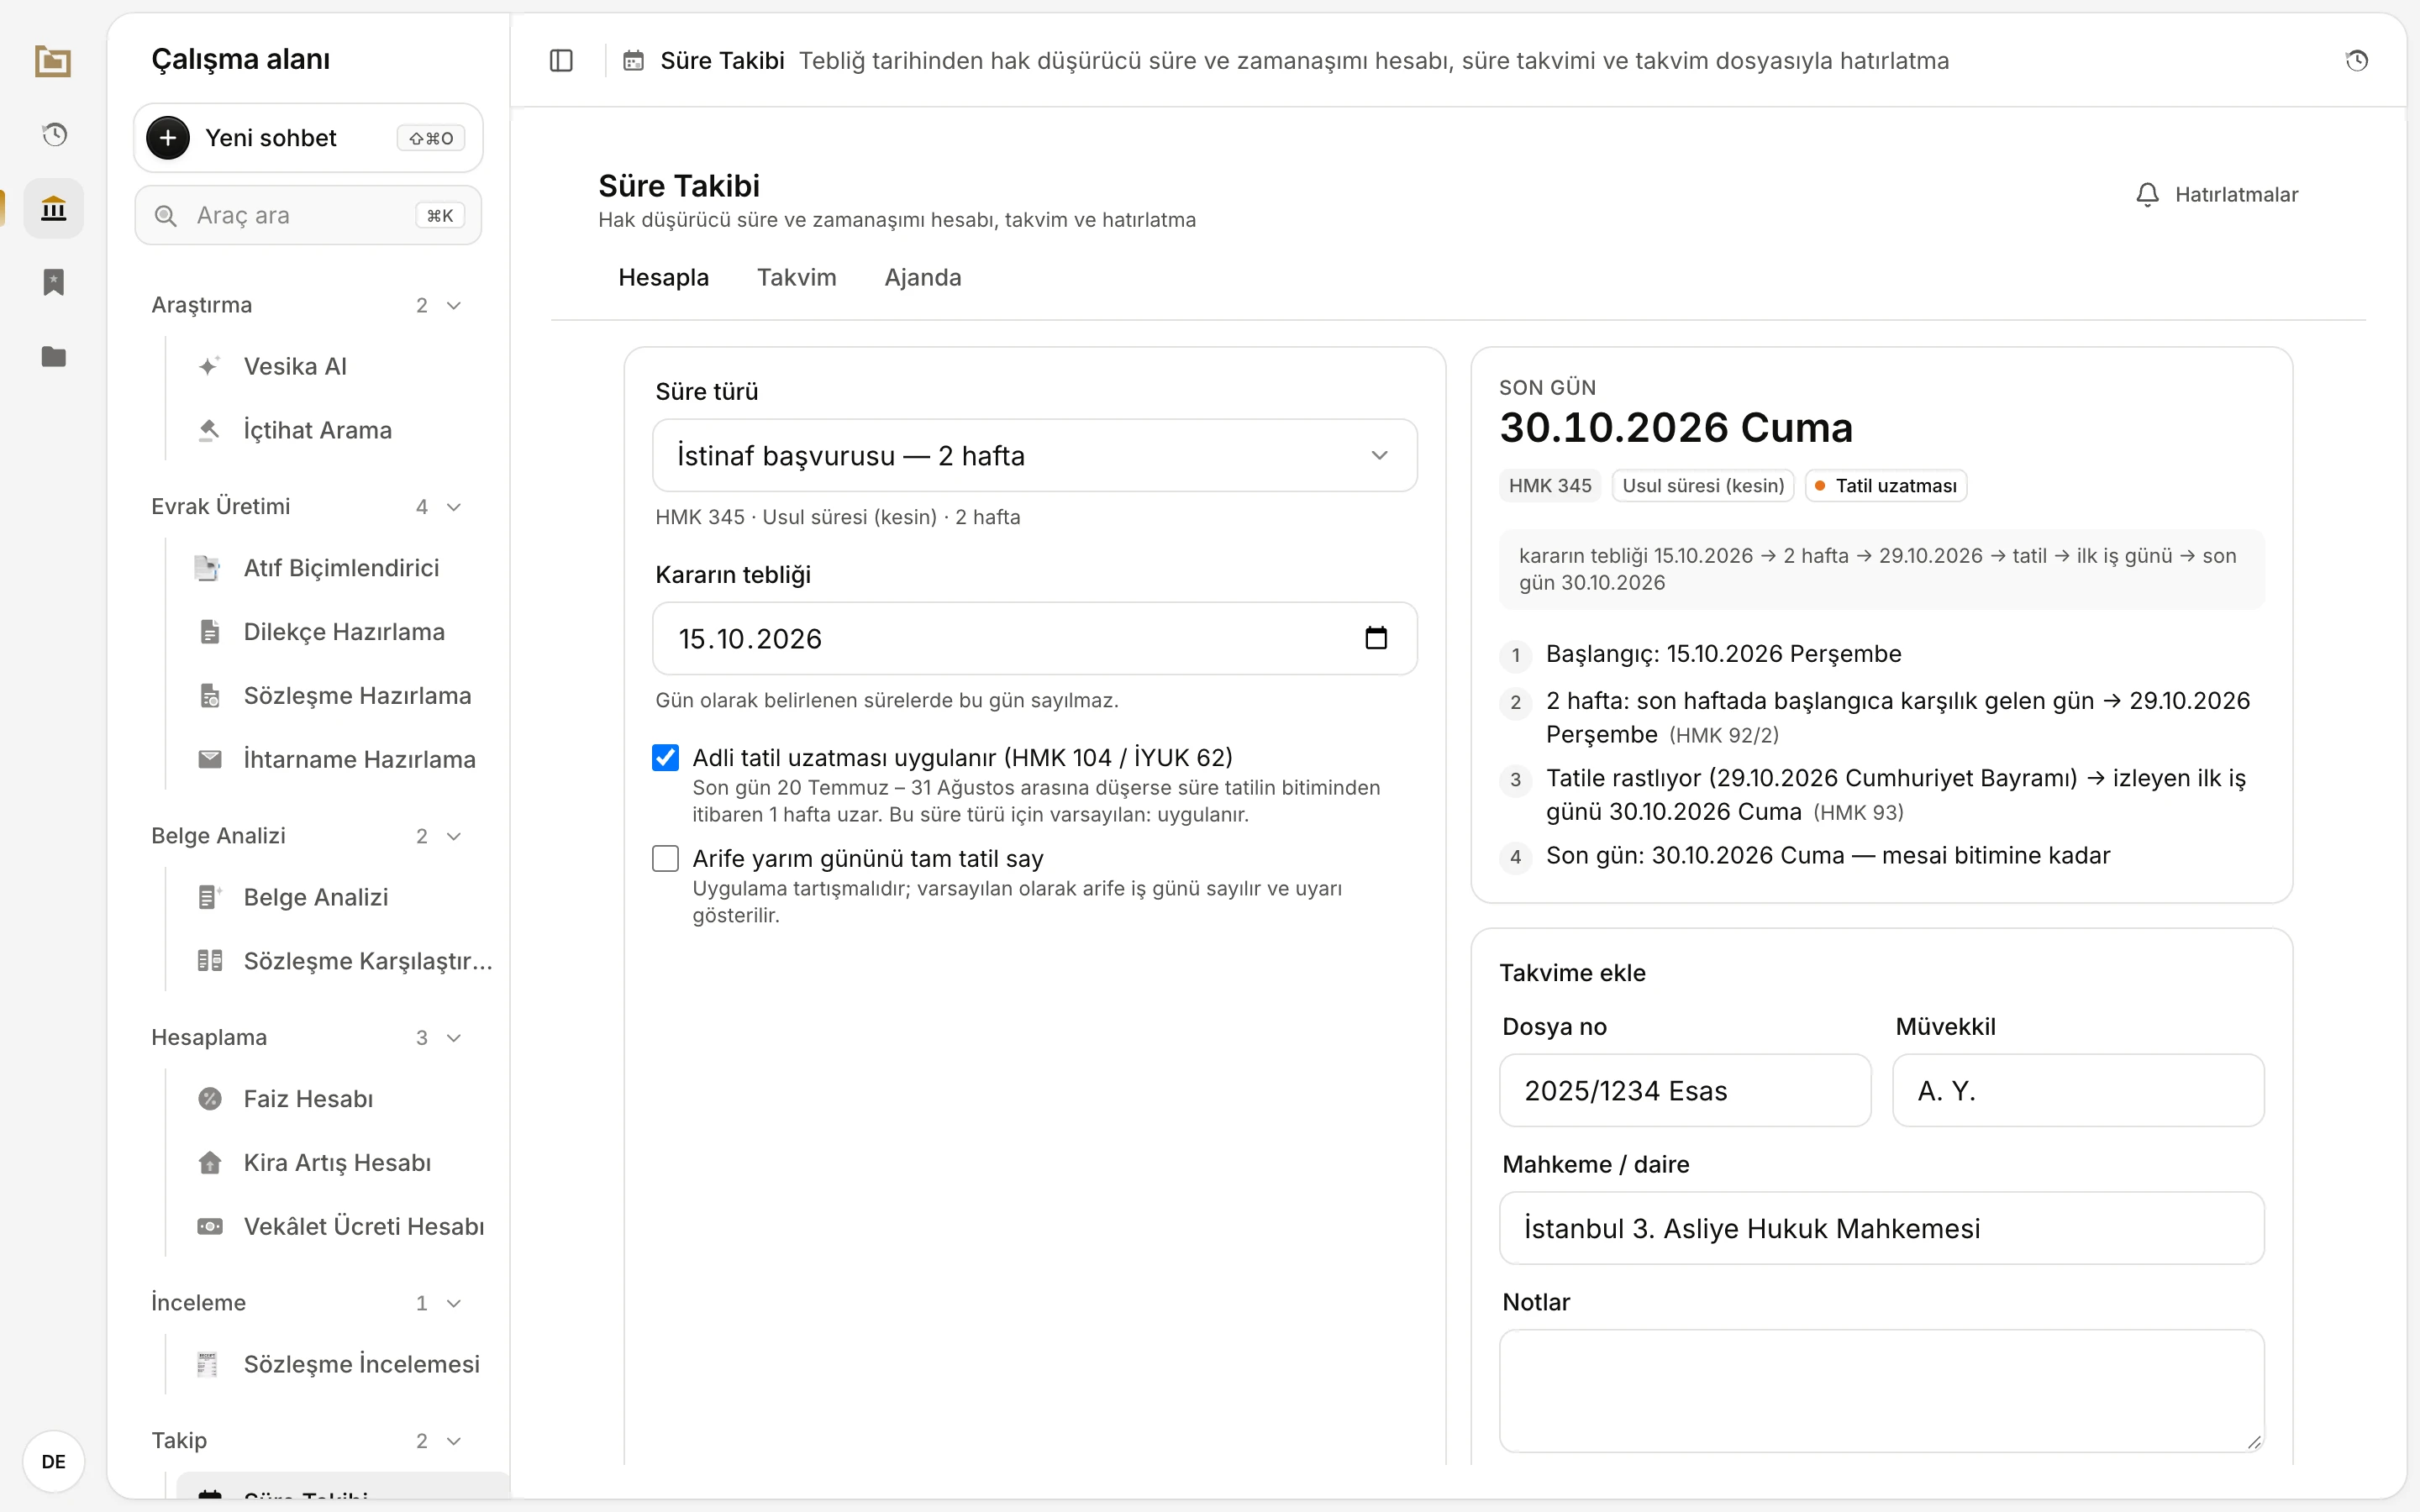The height and width of the screenshot is (1512, 2420).
Task: Open Sözleşme Hazırlama icon
Action: (x=209, y=696)
